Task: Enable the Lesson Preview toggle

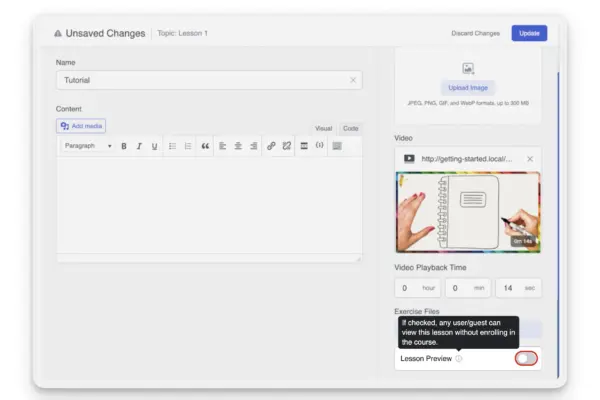Action: click(x=525, y=358)
